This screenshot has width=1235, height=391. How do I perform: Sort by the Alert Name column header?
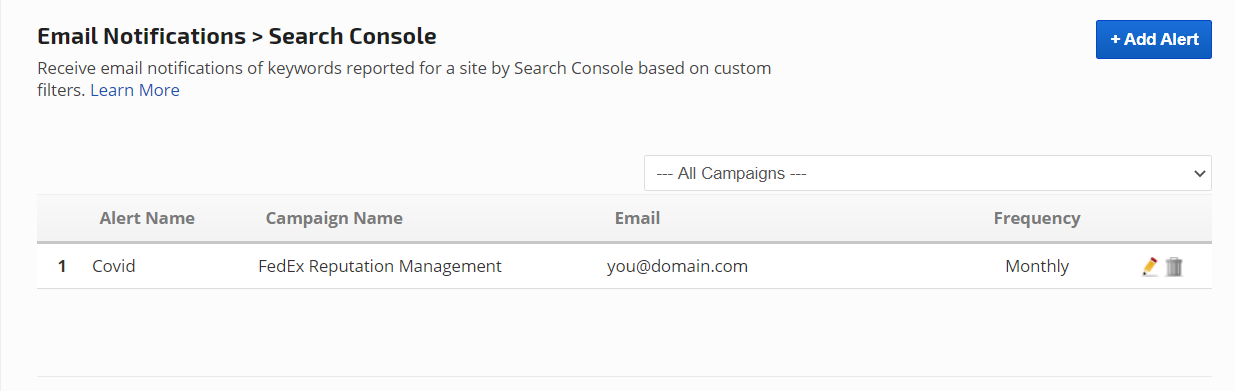click(147, 218)
